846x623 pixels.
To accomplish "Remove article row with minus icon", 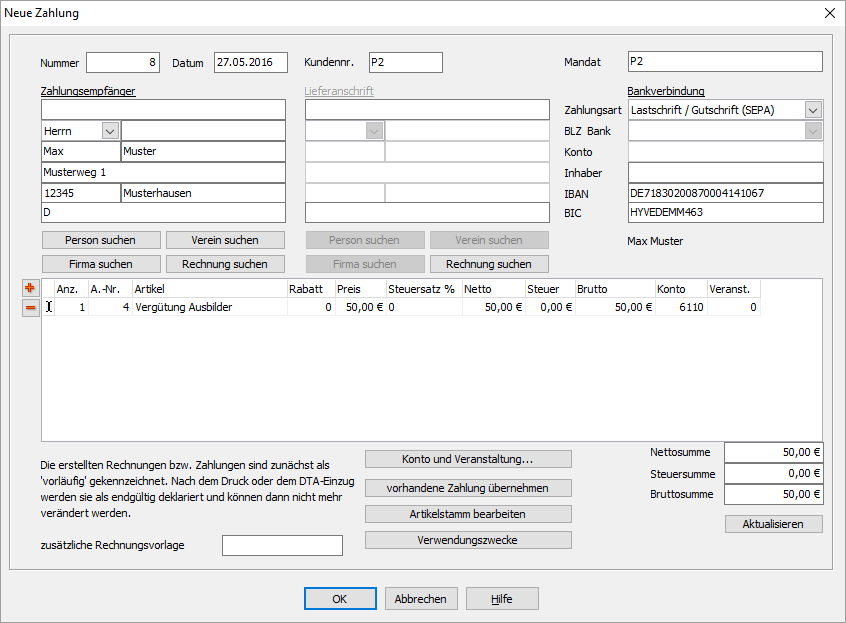I will pos(30,308).
